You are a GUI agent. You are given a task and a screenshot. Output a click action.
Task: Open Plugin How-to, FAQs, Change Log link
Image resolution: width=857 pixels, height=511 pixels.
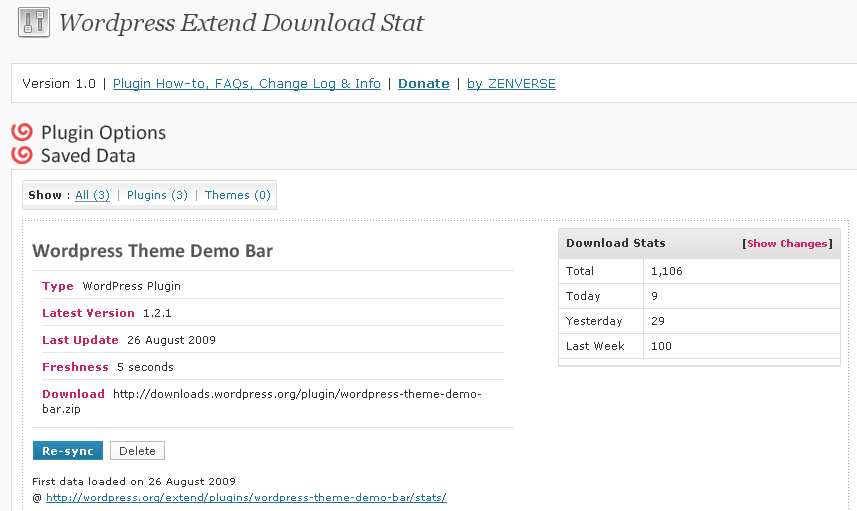tap(246, 84)
